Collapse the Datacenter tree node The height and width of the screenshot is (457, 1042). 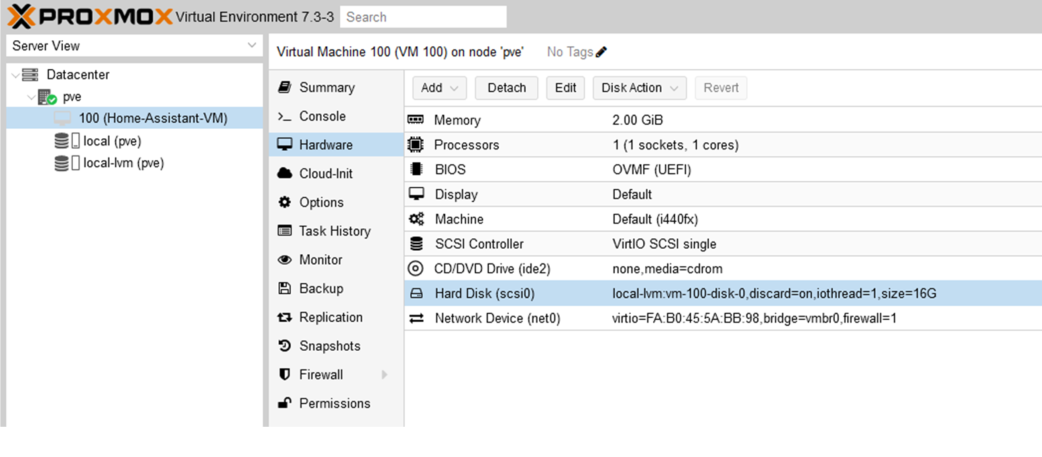[x=15, y=75]
